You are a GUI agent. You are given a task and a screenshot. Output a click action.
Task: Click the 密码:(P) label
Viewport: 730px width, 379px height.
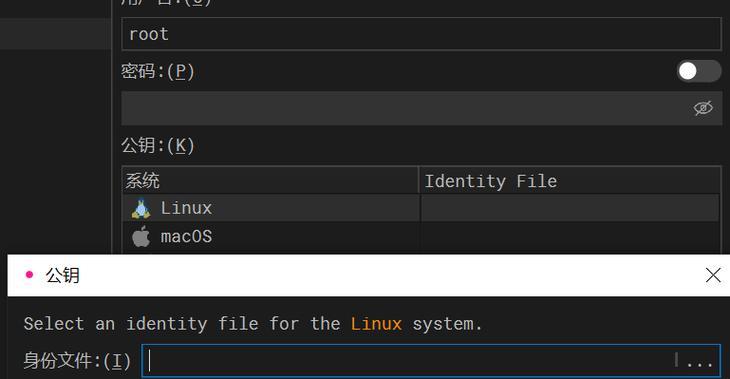click(157, 71)
